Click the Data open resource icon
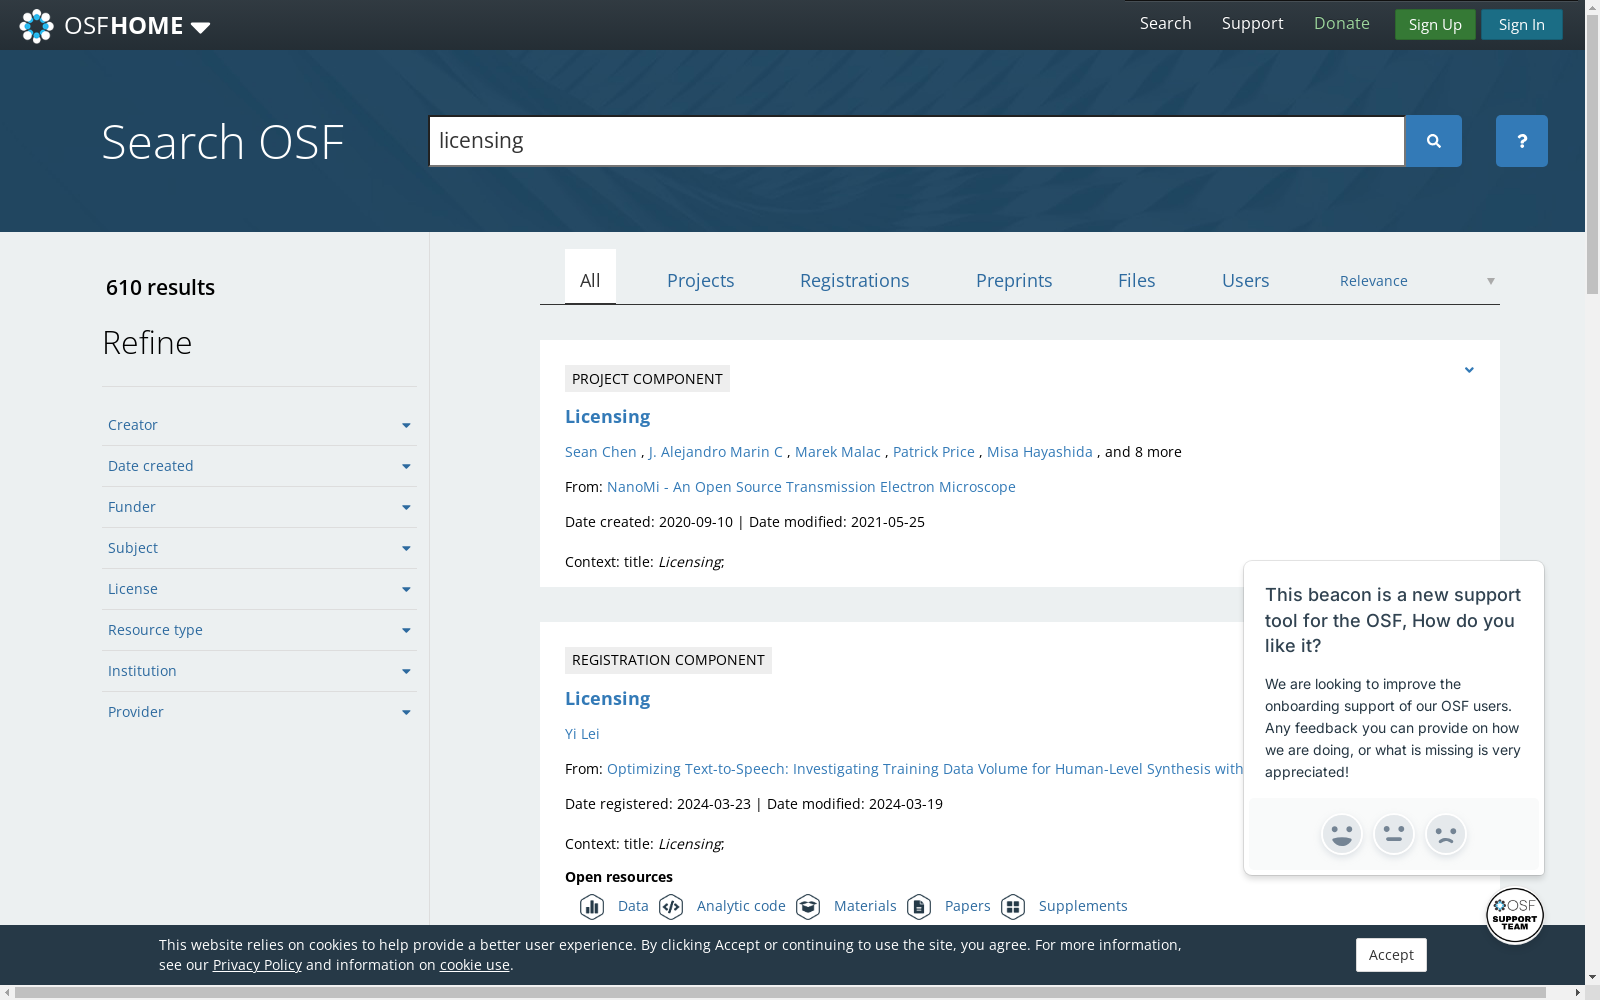1600x1000 pixels. coord(592,906)
